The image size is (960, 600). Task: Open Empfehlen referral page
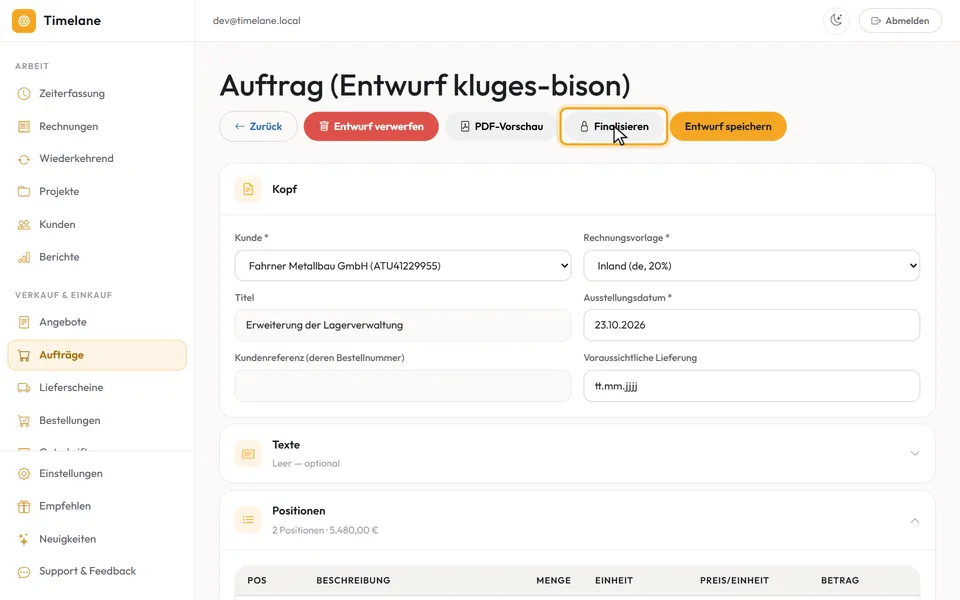click(97, 506)
